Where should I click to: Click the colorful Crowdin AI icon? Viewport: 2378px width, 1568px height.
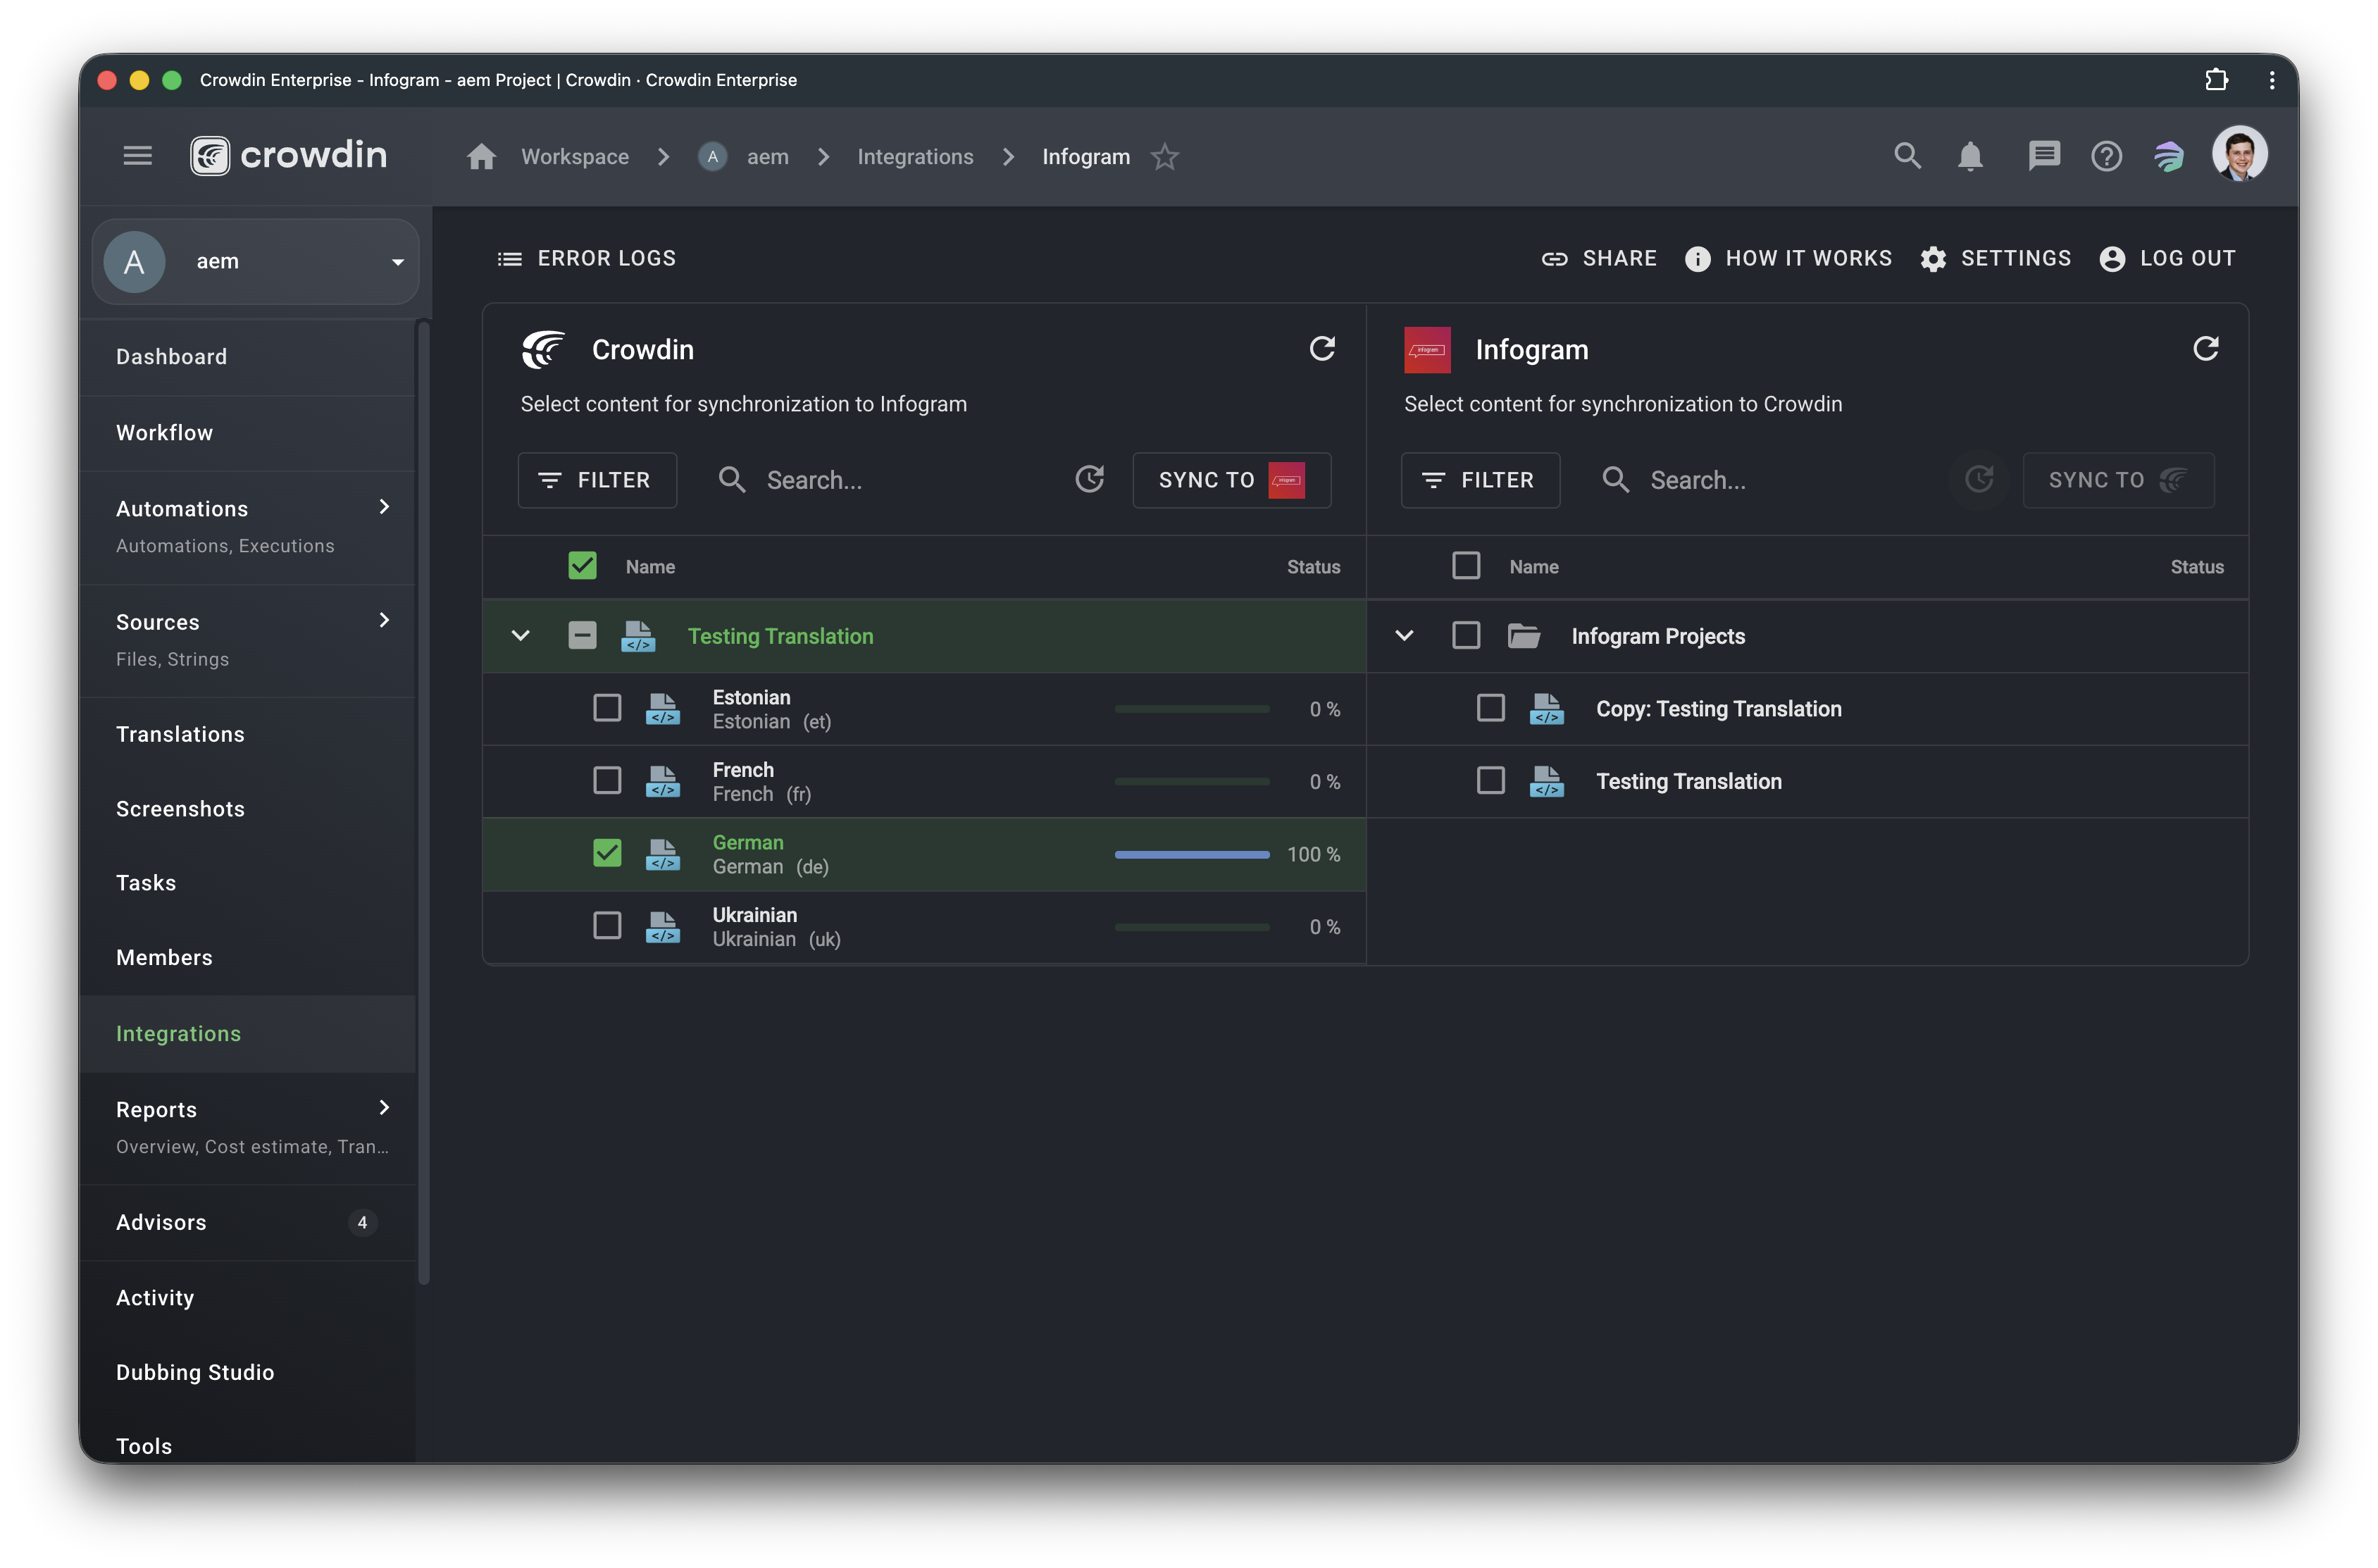coord(2169,156)
